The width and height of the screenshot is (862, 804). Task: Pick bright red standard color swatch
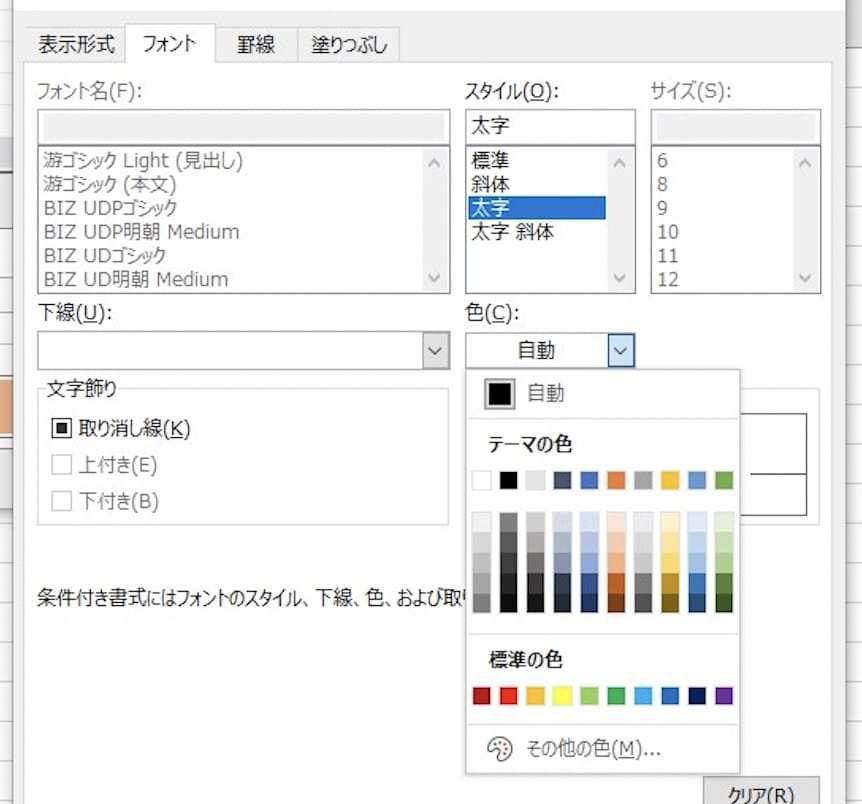click(x=509, y=696)
